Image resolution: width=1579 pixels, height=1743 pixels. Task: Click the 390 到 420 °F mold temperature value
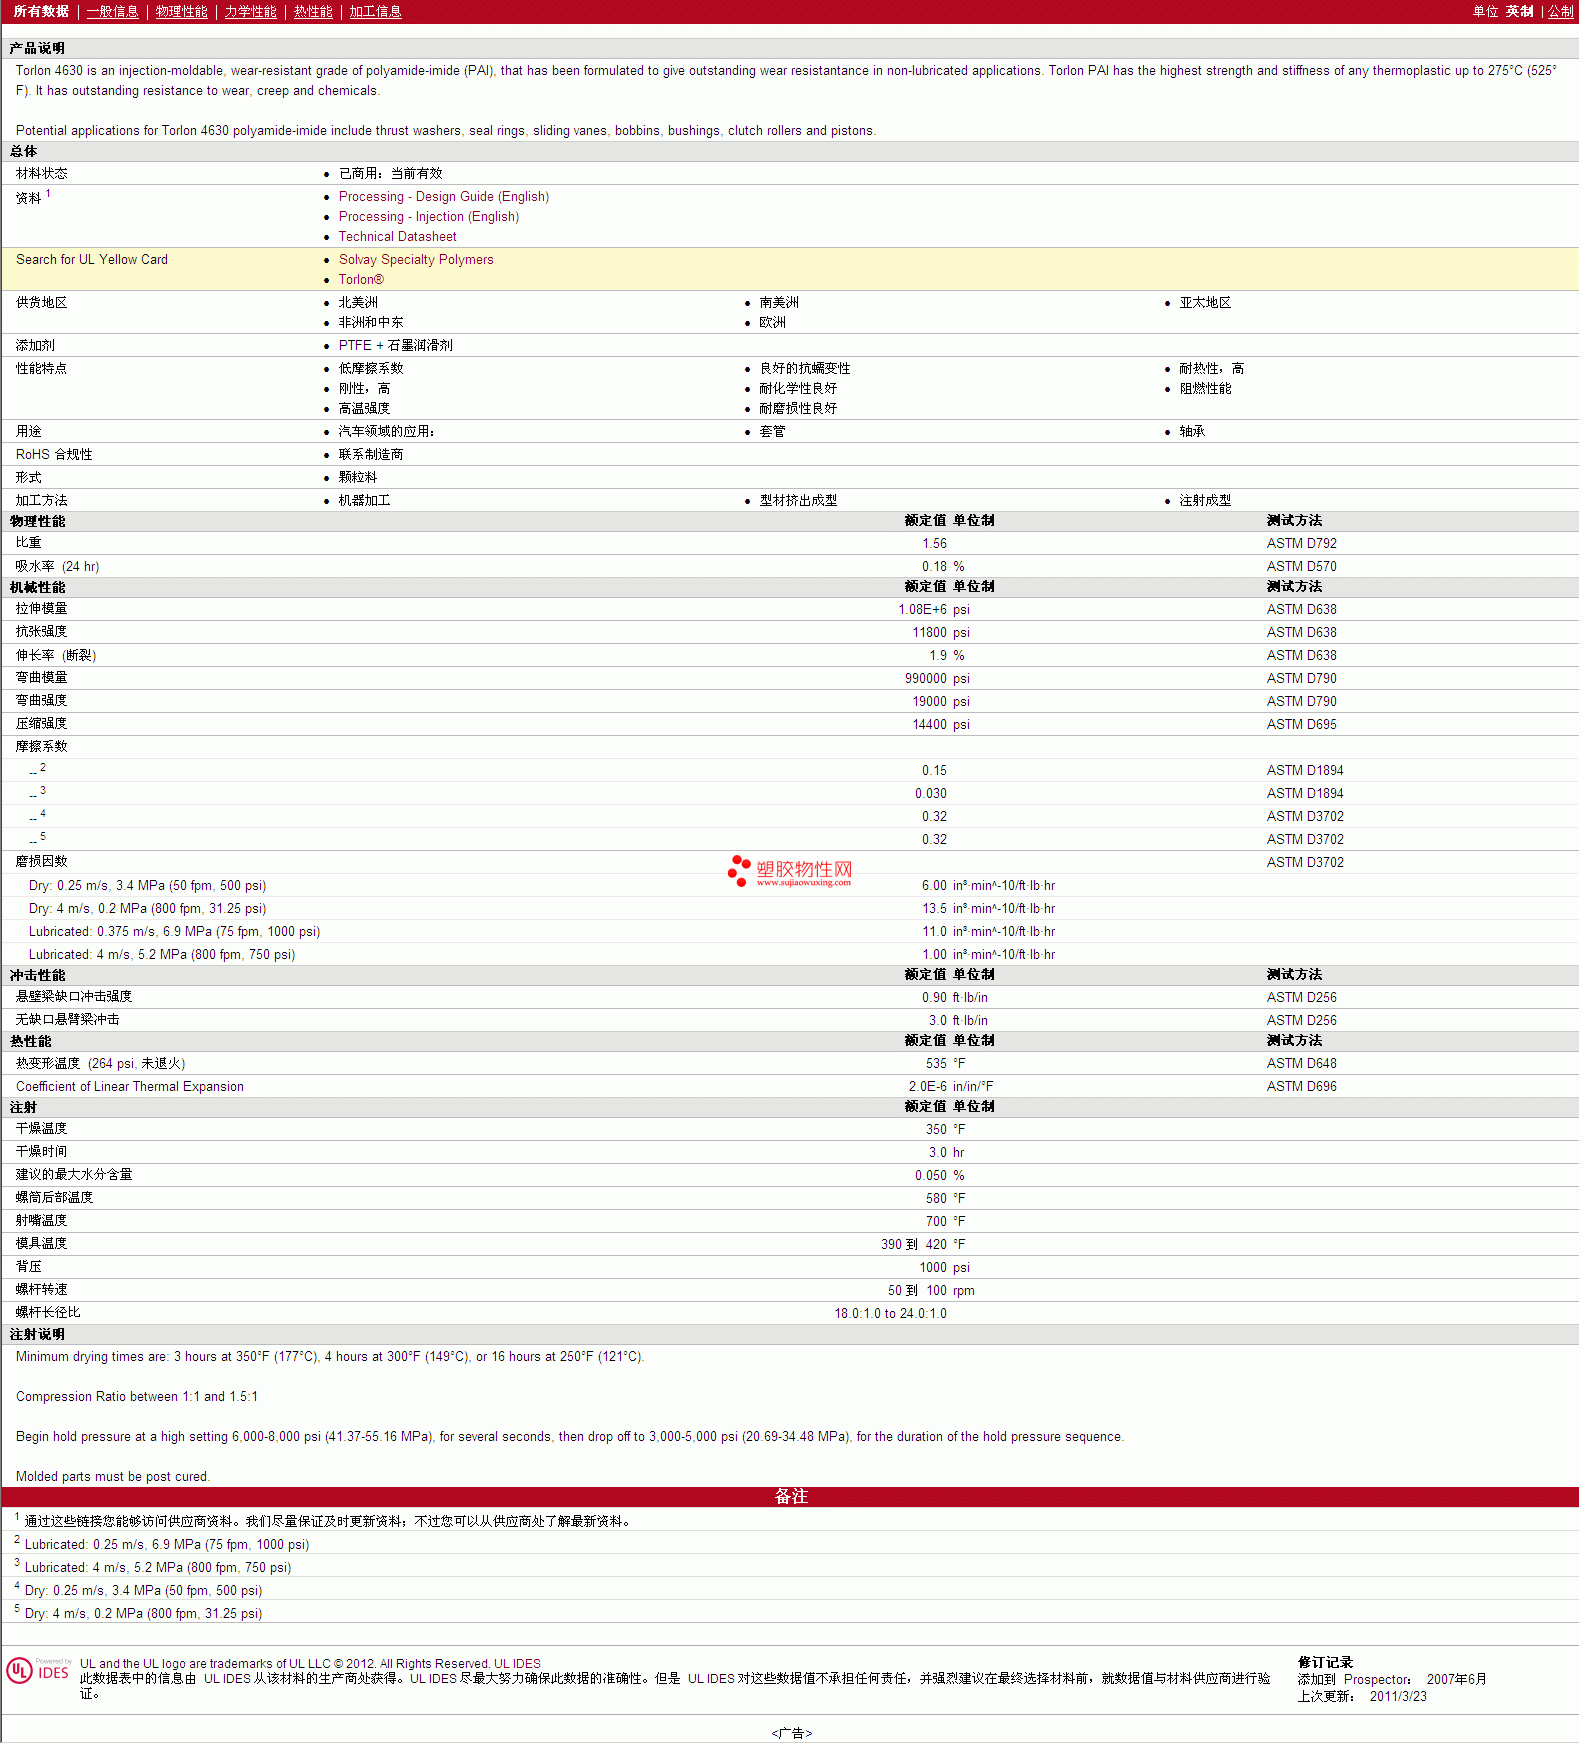[923, 1245]
